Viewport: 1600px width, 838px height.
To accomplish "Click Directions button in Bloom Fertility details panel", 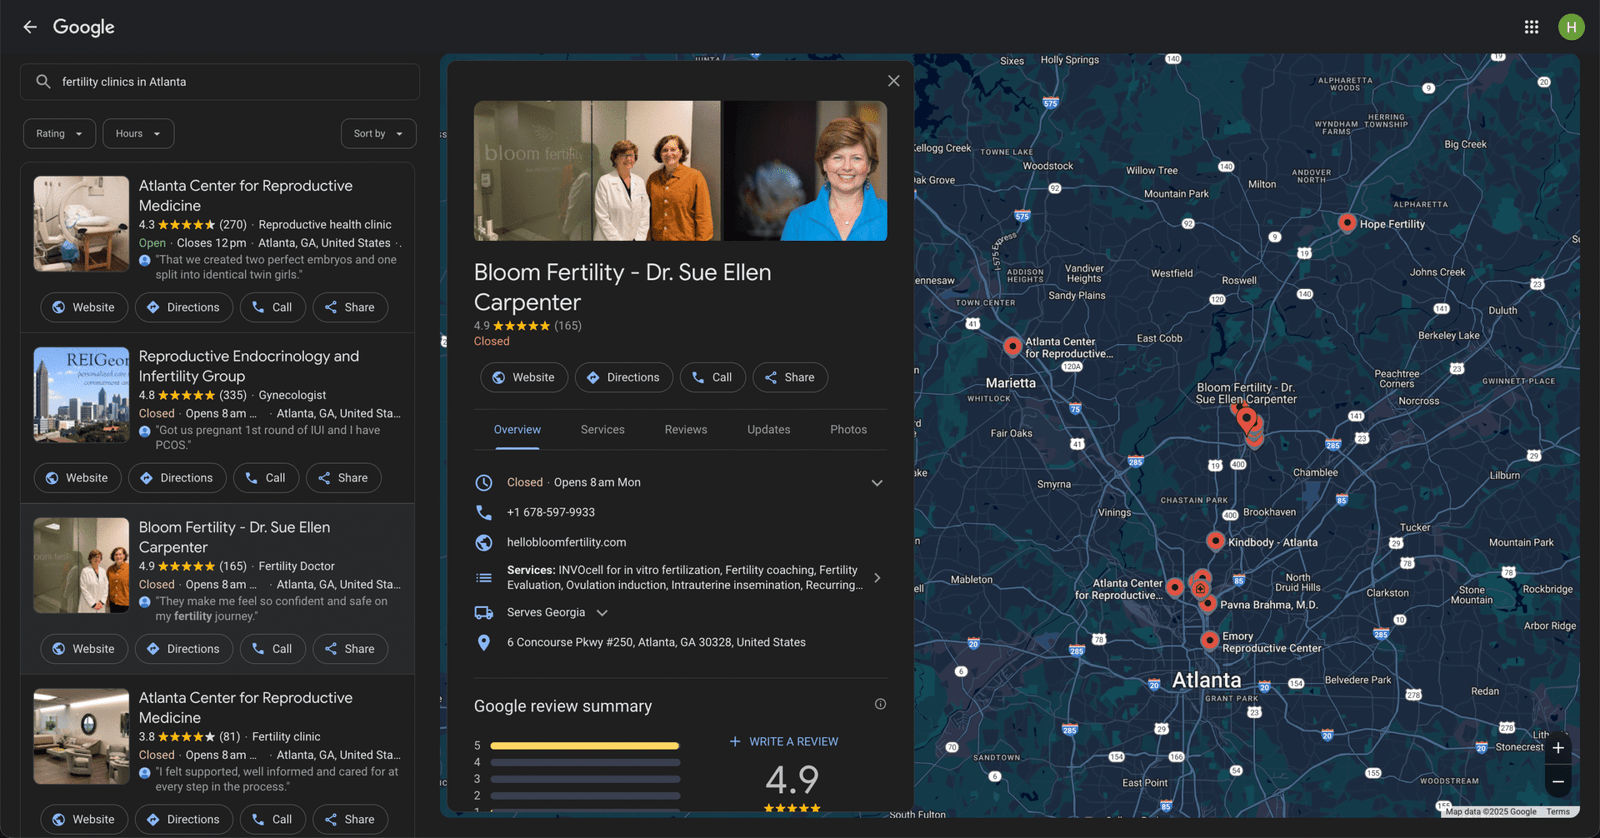I will tap(624, 378).
